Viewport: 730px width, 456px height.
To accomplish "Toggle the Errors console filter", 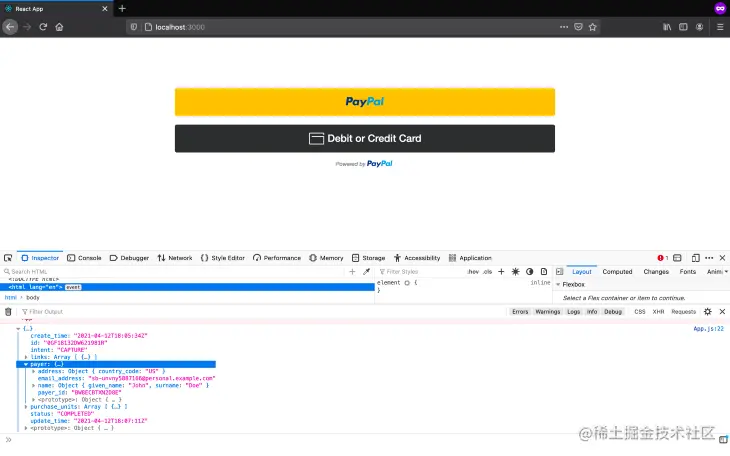I will coord(520,312).
